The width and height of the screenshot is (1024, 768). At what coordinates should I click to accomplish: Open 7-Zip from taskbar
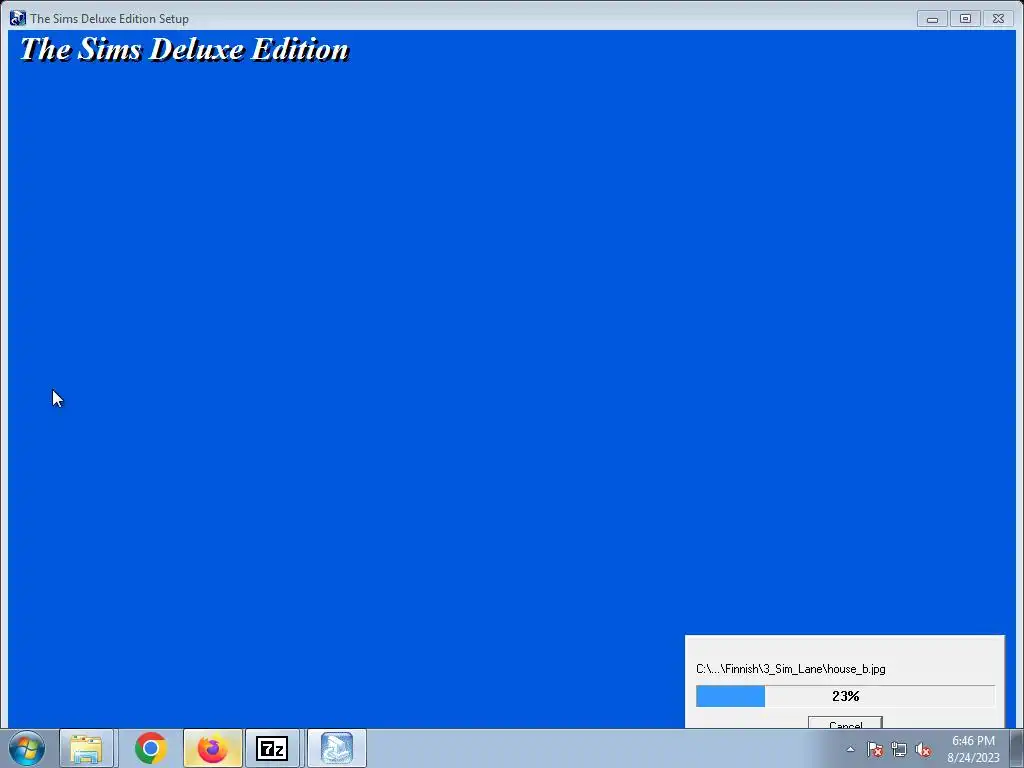coord(272,748)
